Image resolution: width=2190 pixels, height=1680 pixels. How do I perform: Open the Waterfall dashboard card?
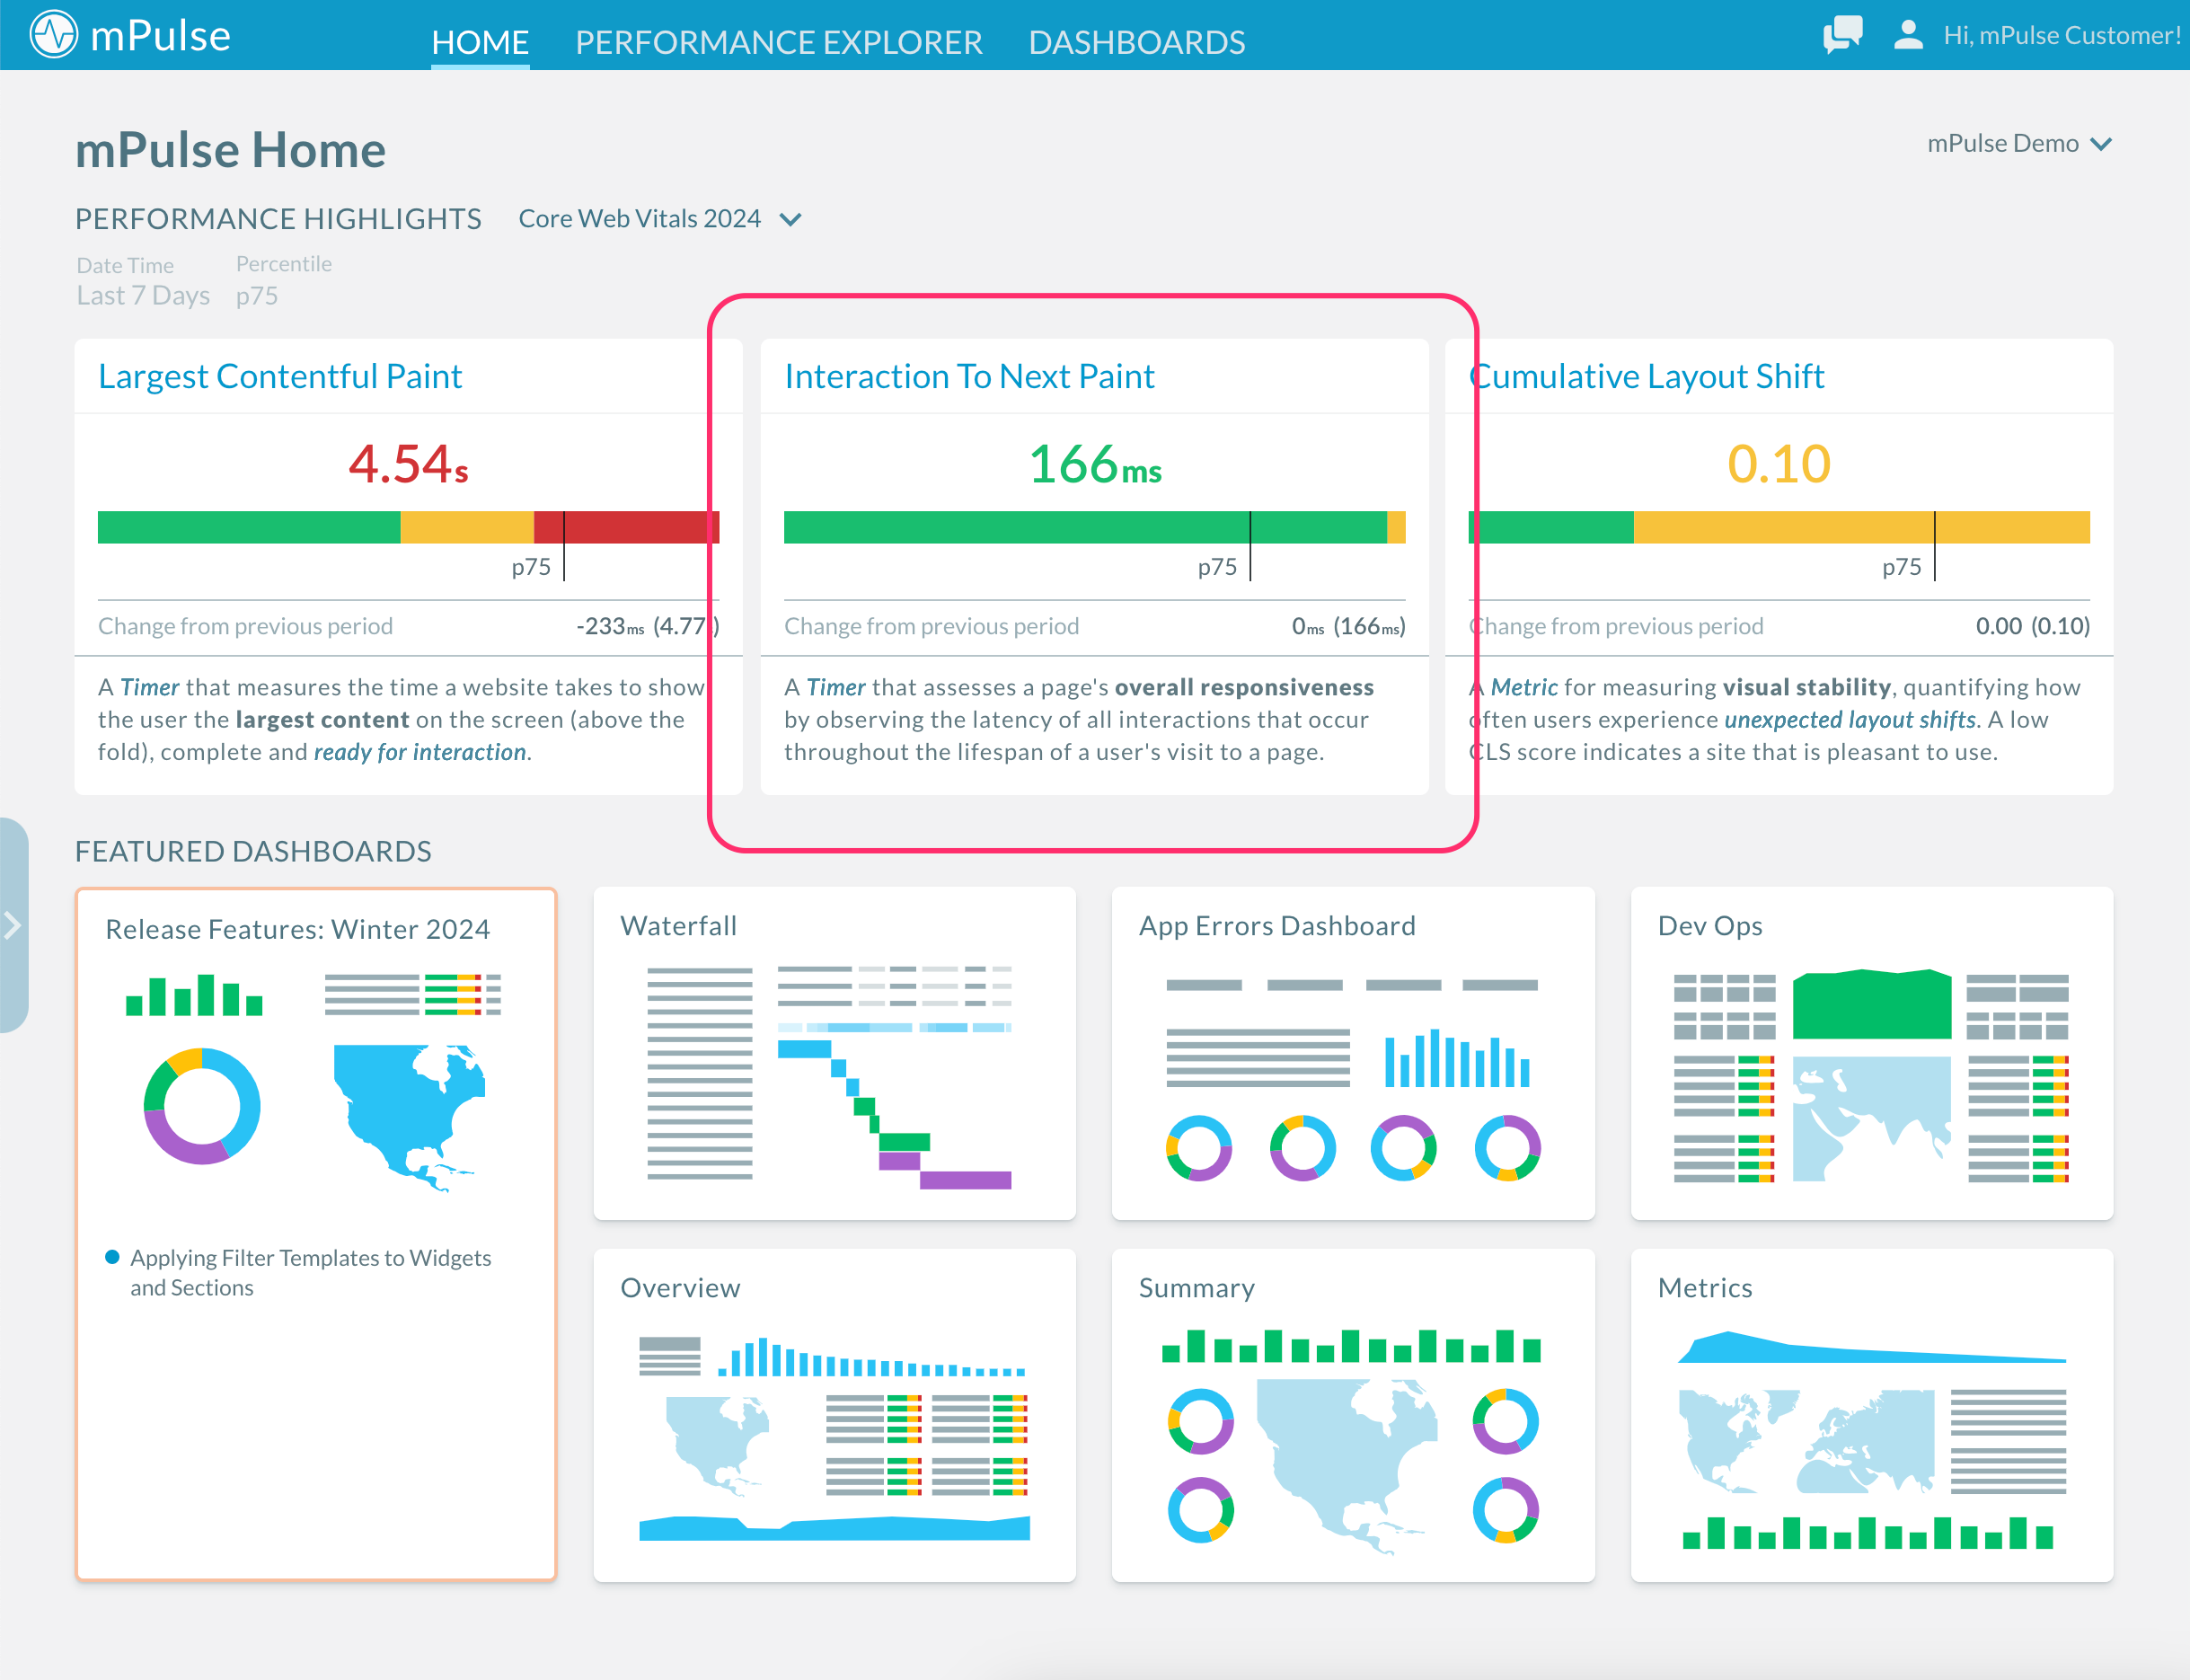tap(835, 1053)
